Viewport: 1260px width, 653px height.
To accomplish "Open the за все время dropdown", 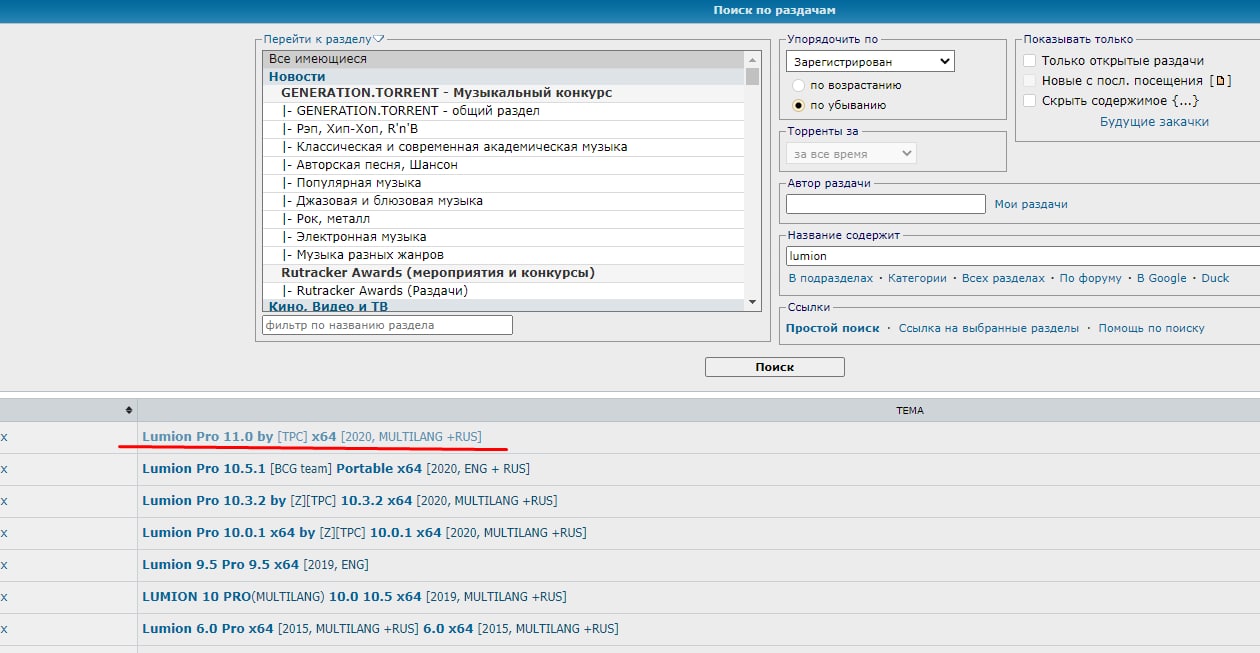I will pos(851,154).
